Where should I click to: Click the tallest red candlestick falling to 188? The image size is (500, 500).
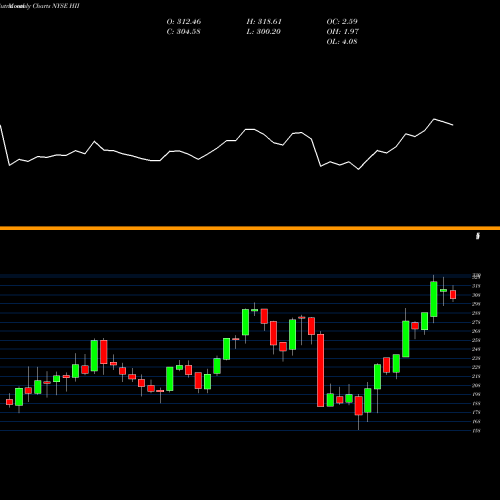point(321,370)
